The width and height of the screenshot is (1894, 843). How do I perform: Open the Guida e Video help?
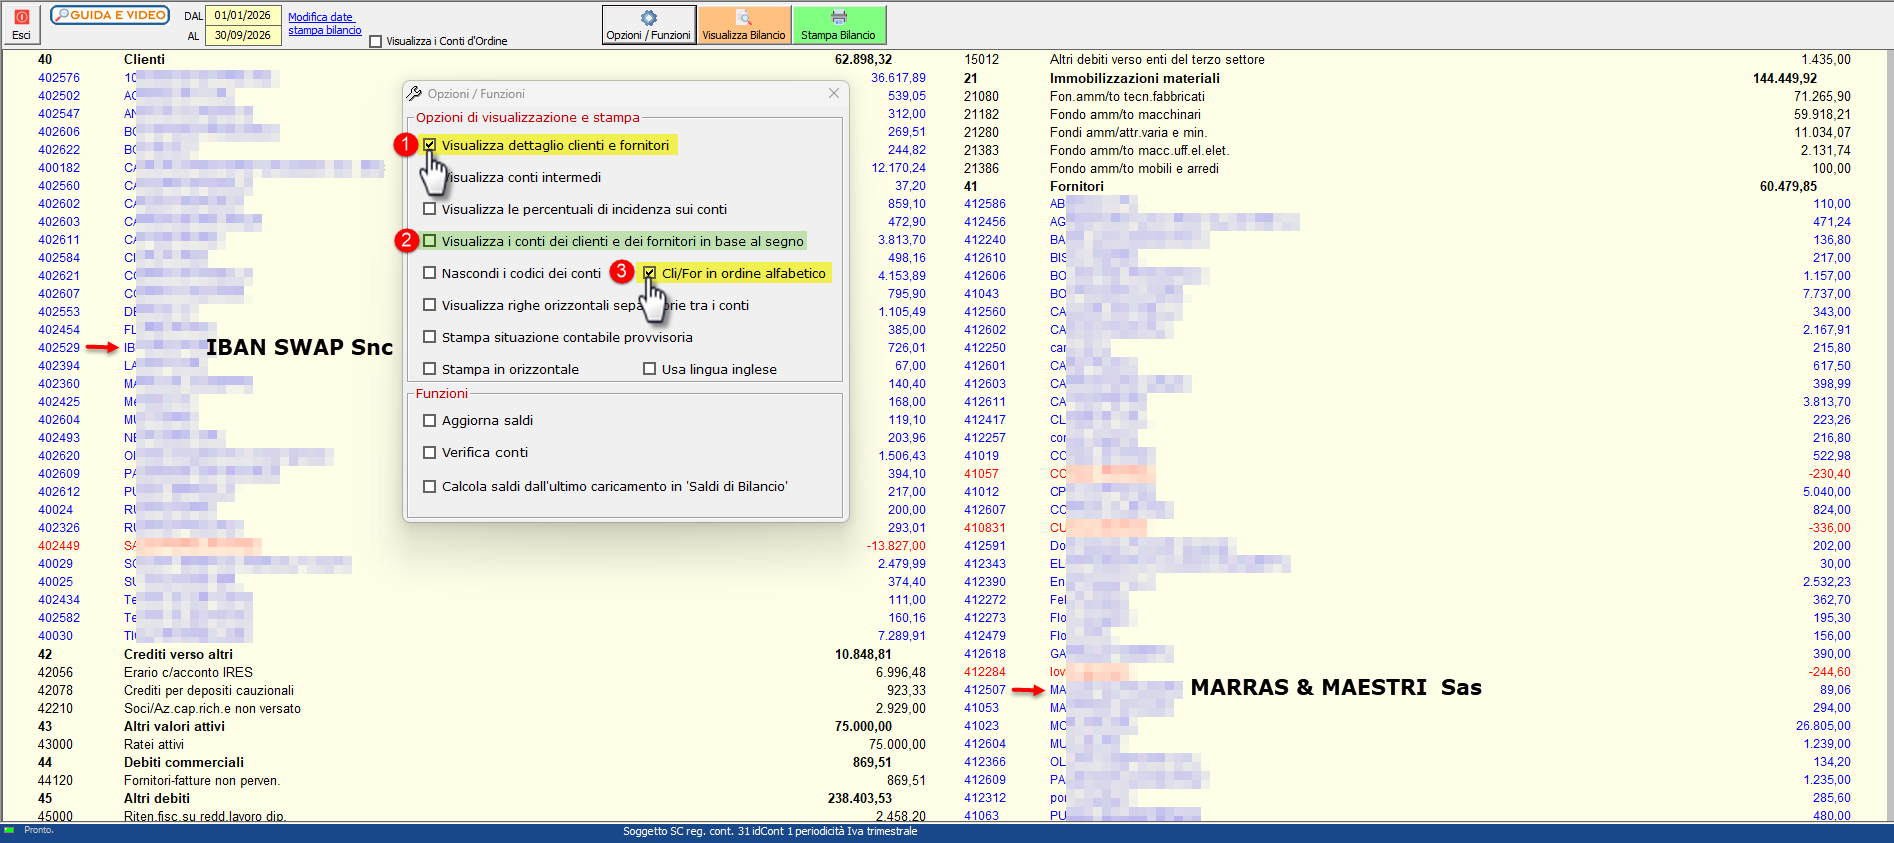tap(110, 15)
